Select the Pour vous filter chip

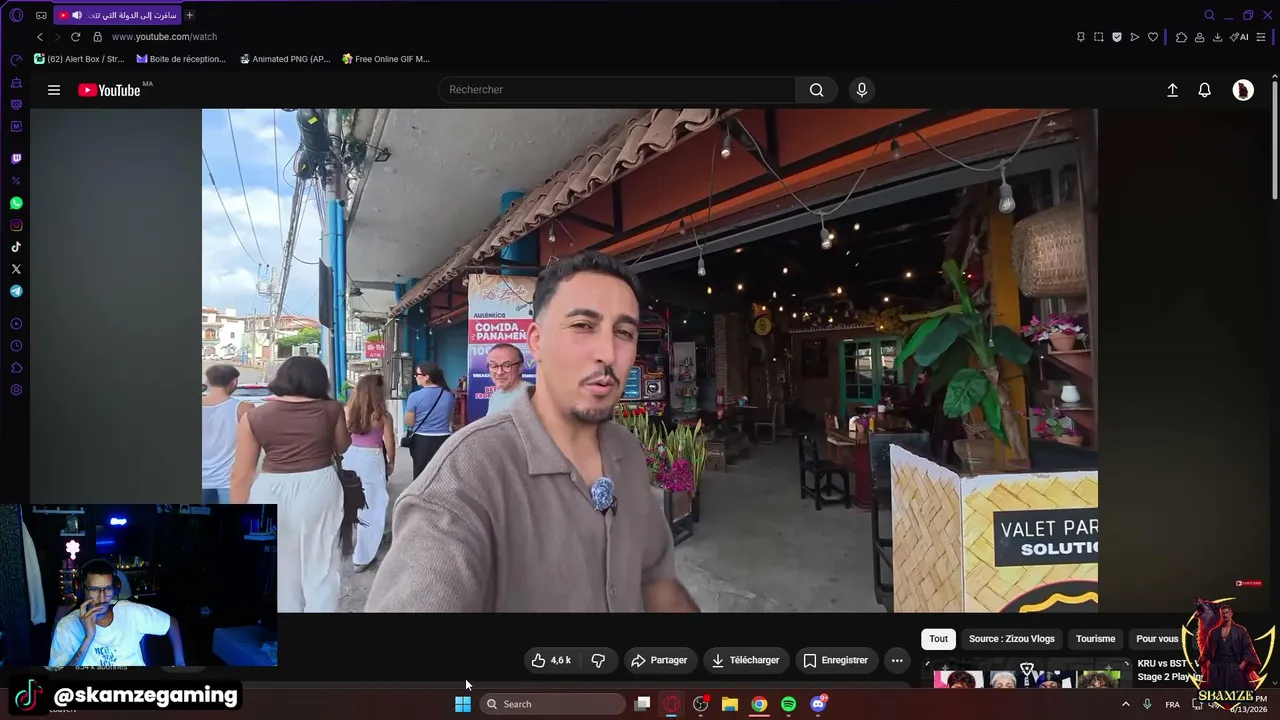click(x=1157, y=639)
